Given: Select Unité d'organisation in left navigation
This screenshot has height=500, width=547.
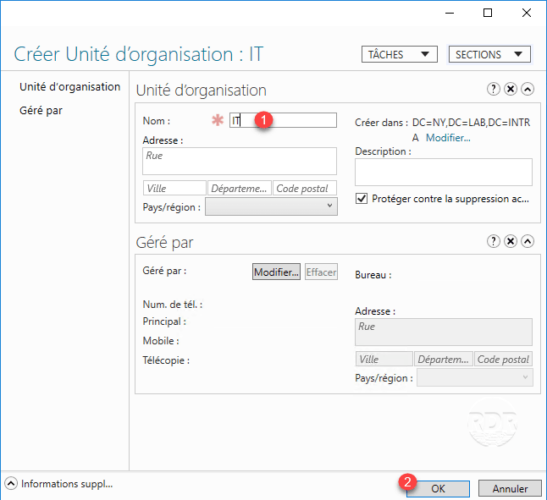Looking at the screenshot, I should (70, 87).
